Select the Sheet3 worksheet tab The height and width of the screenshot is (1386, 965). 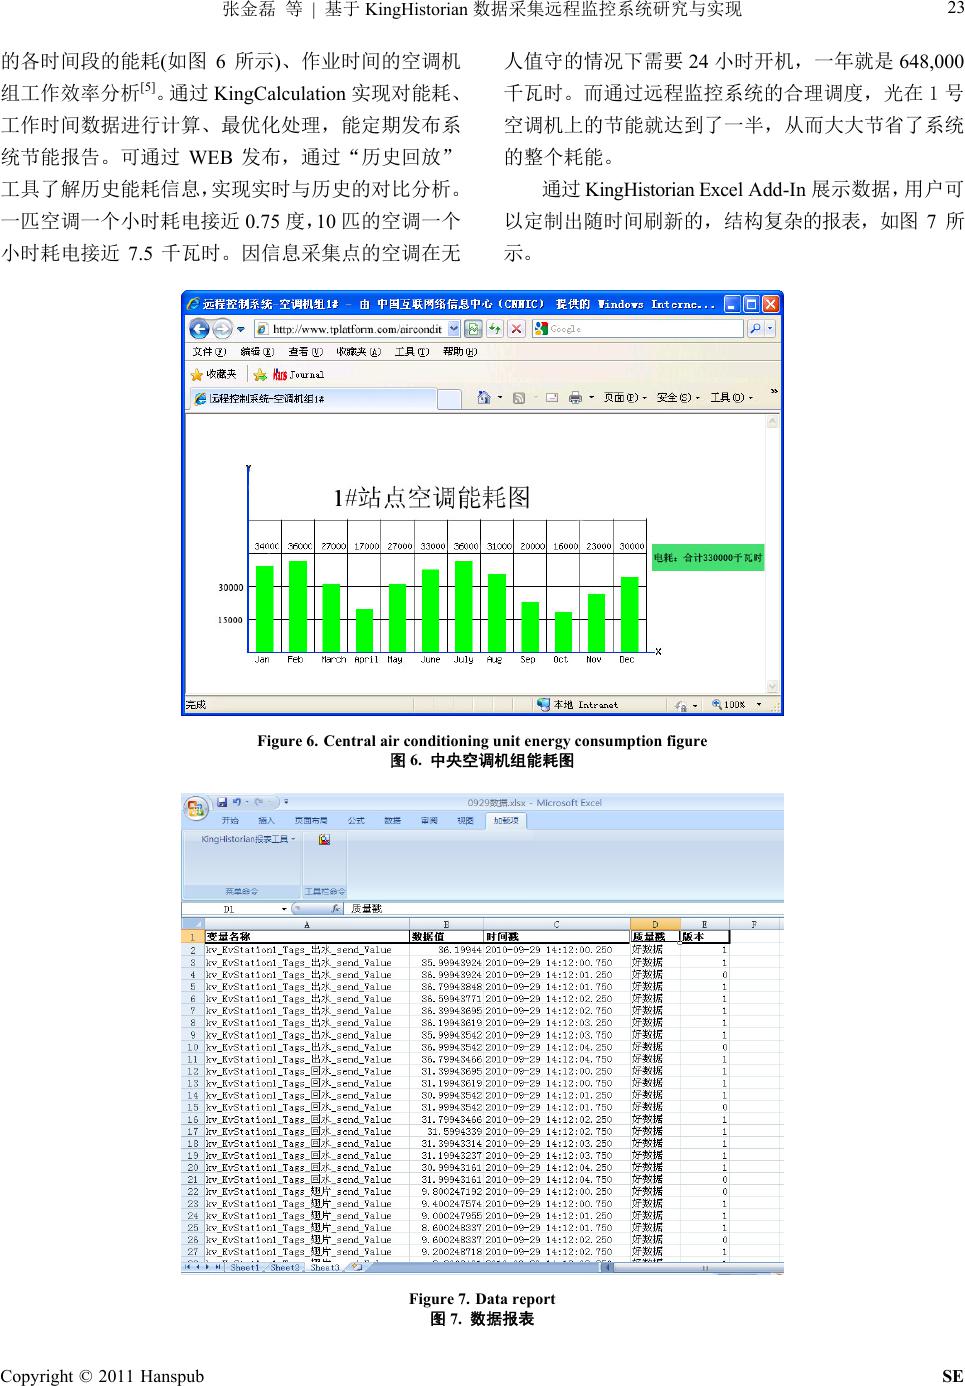(x=324, y=1268)
